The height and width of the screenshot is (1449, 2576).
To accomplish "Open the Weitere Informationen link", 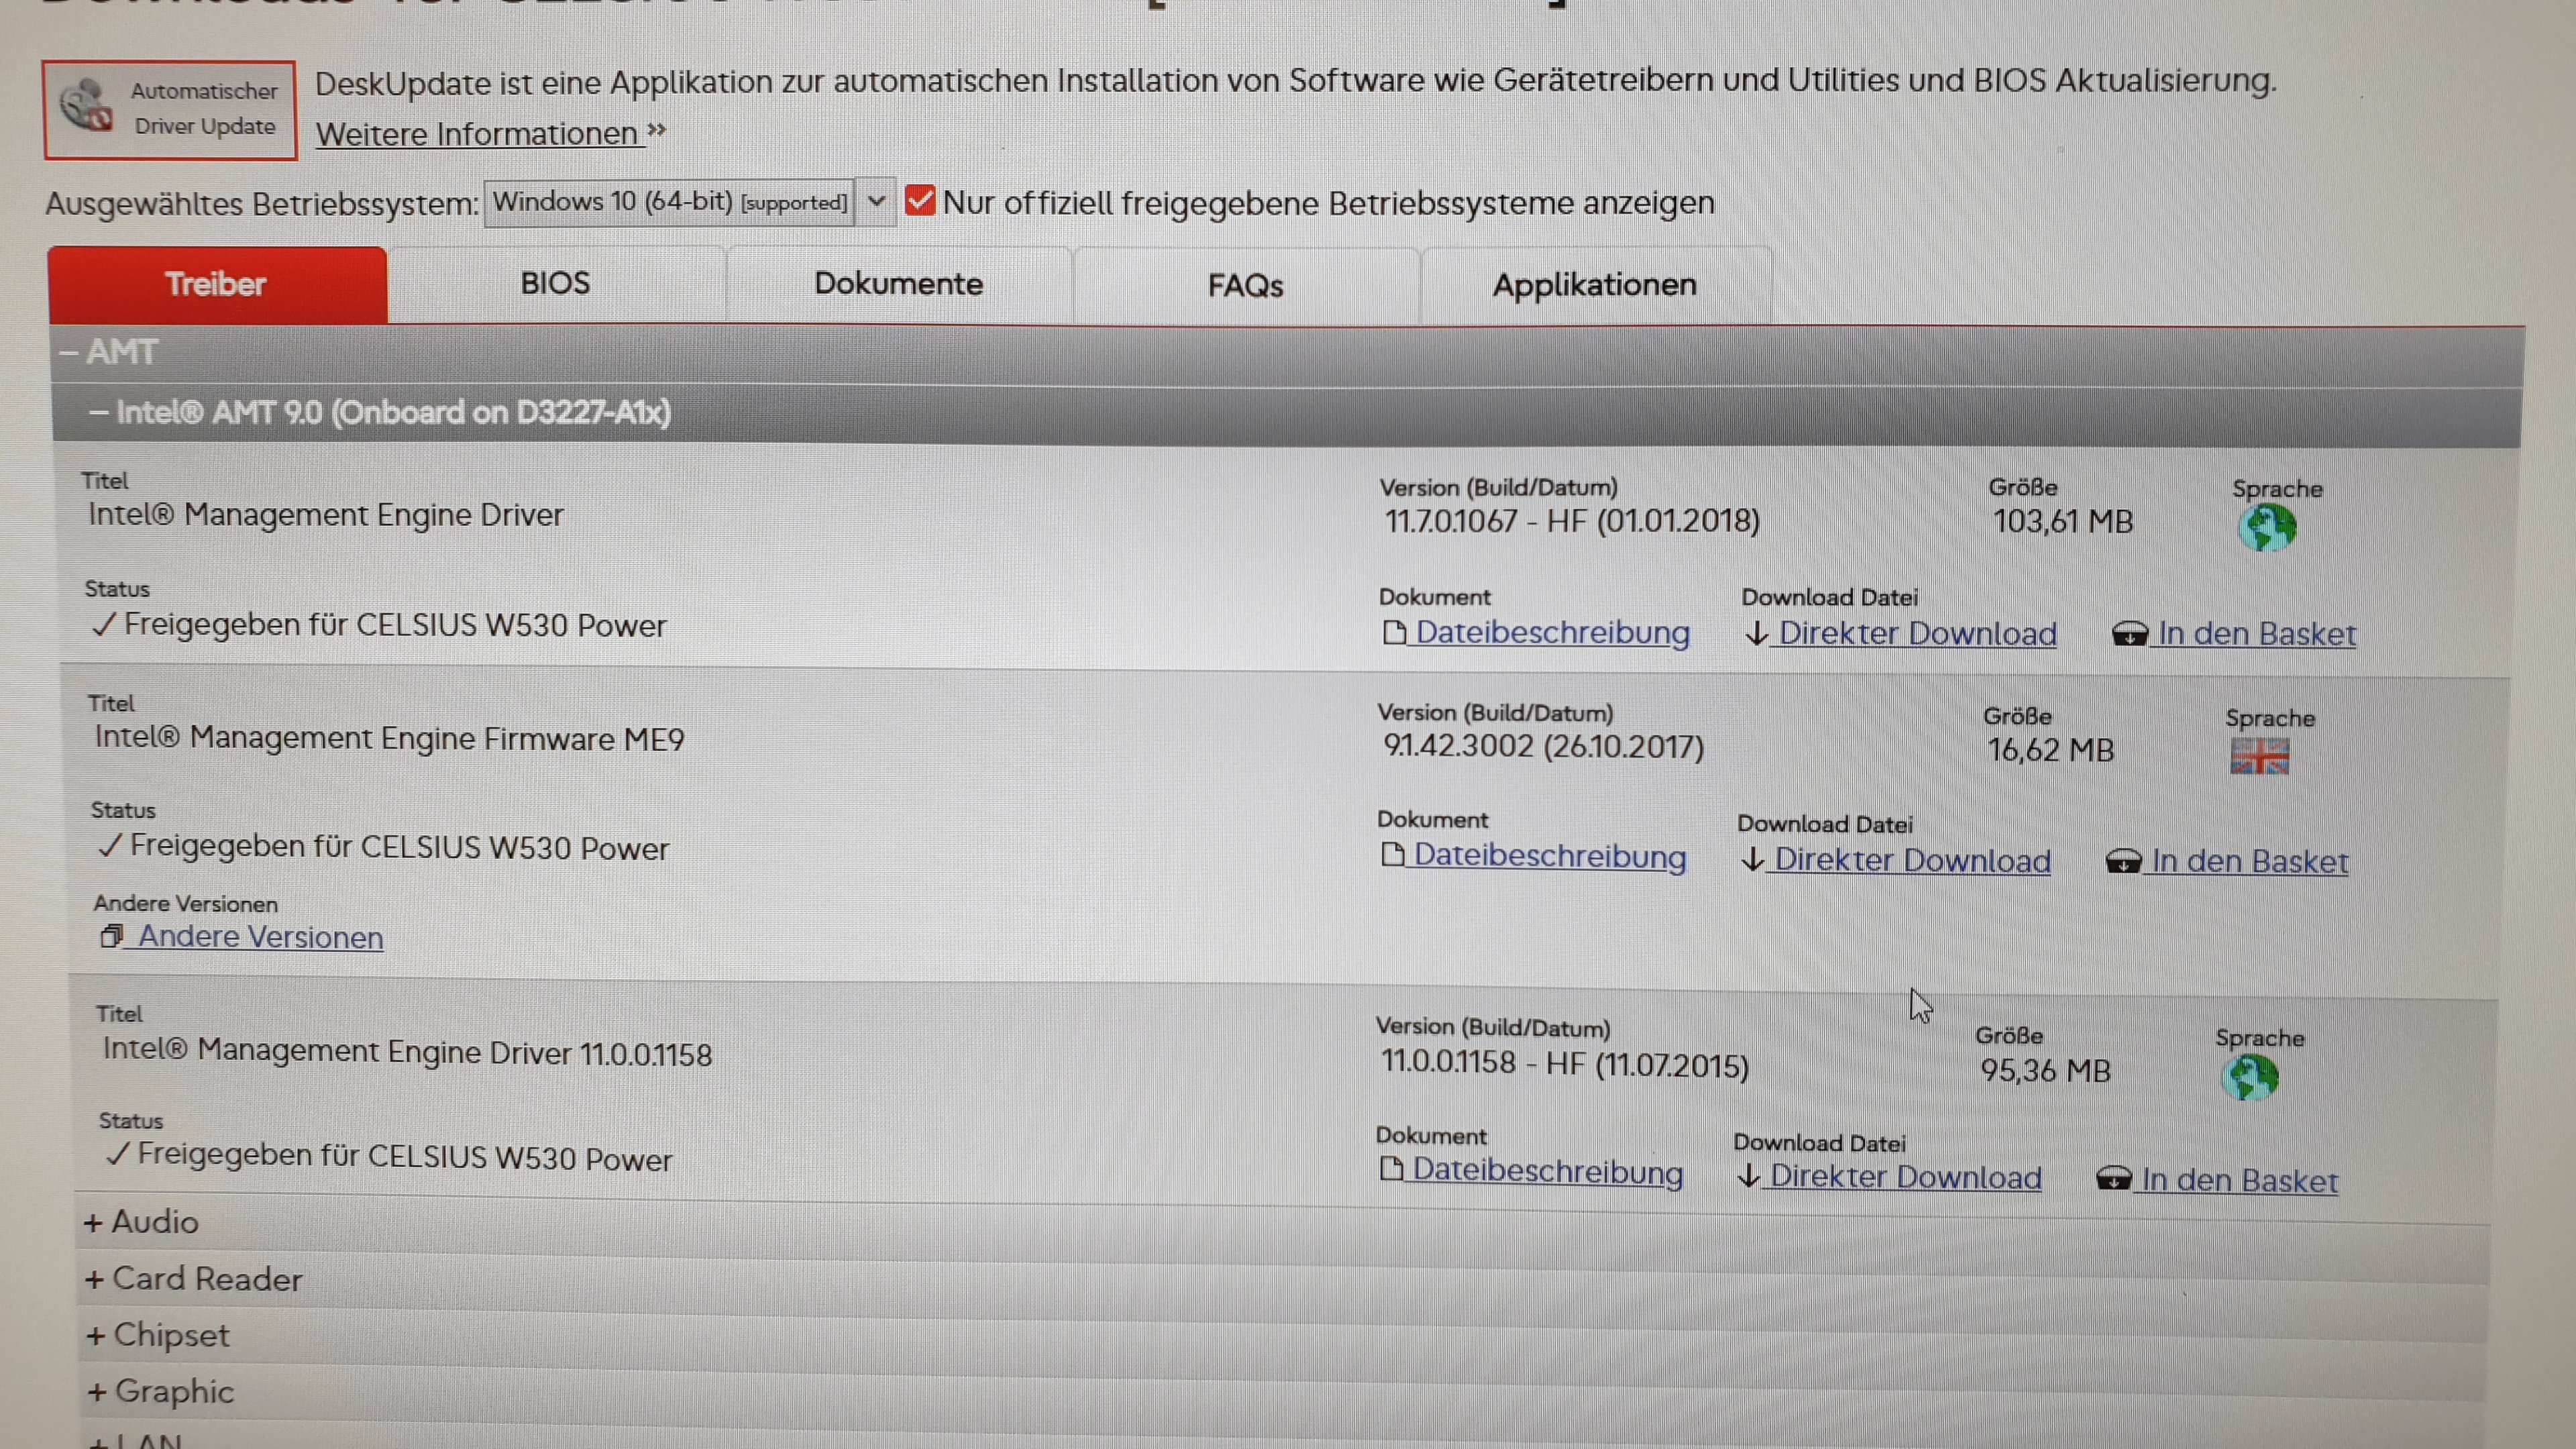I will (x=478, y=134).
